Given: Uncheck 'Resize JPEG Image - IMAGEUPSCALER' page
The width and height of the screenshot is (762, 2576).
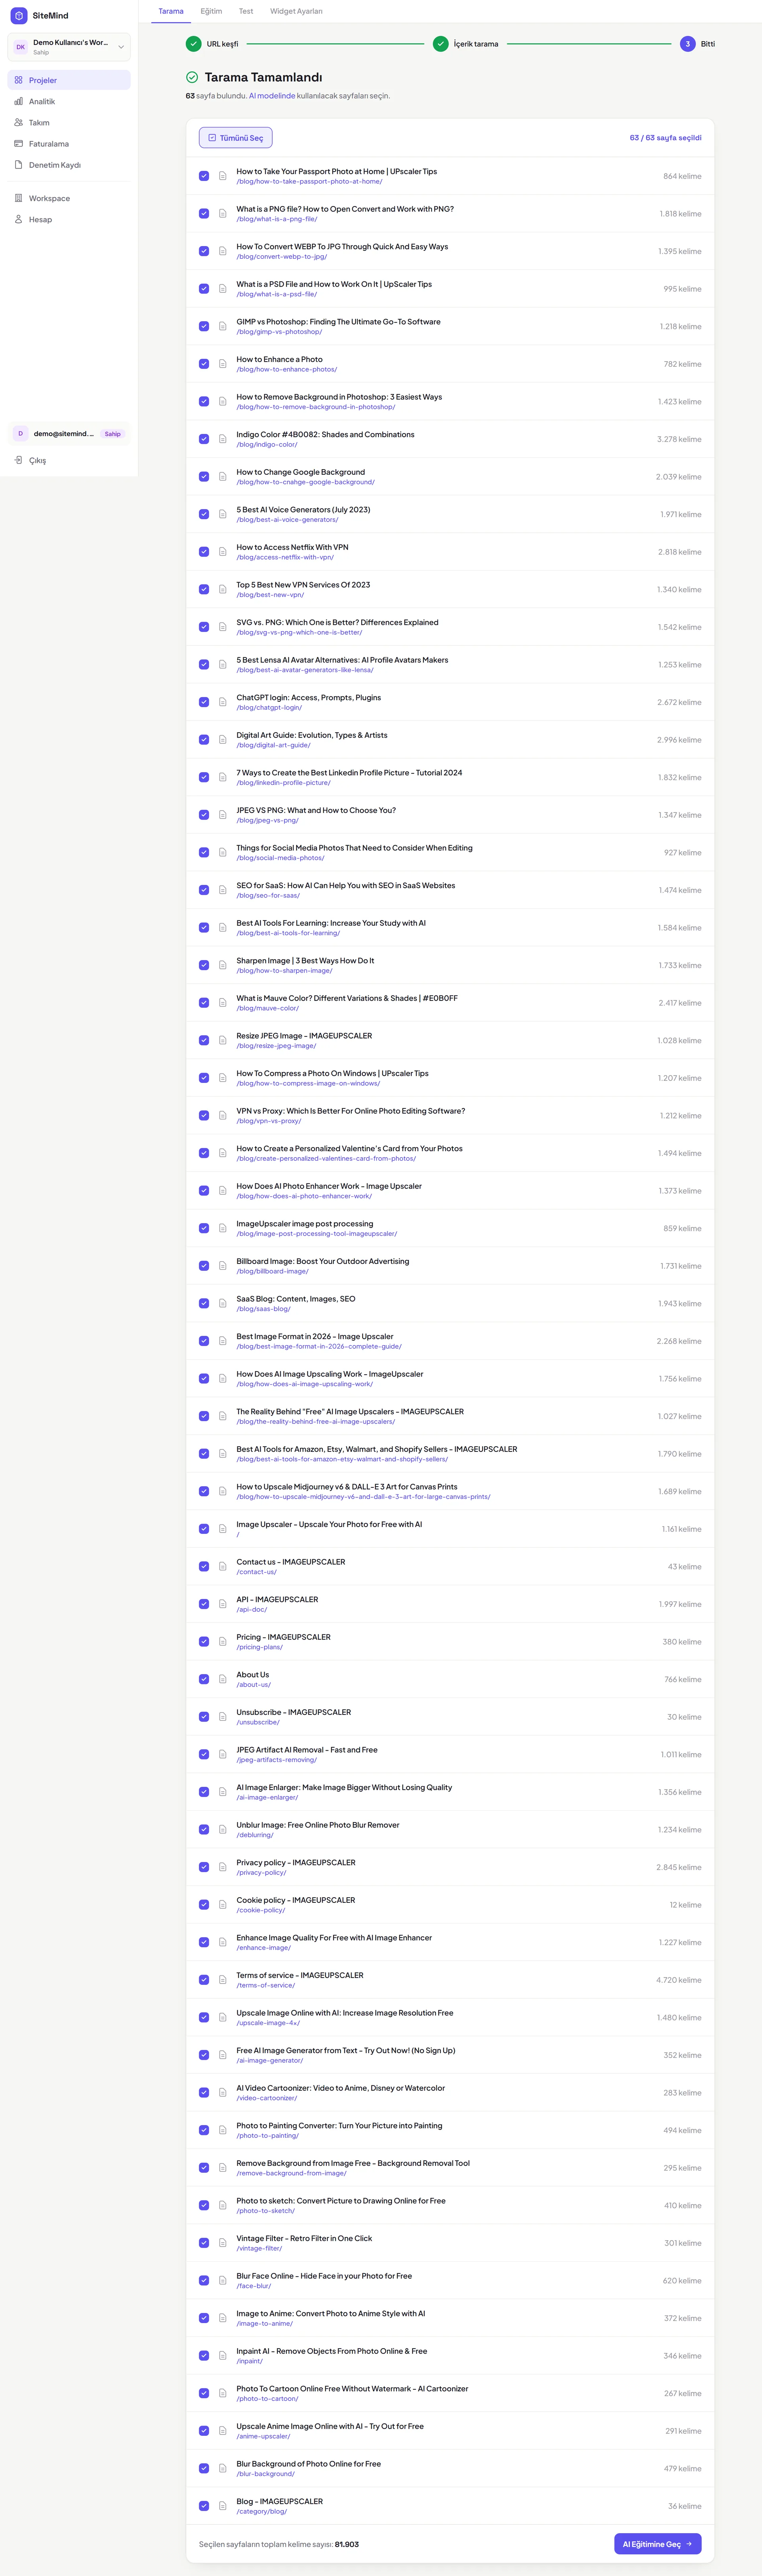Looking at the screenshot, I should pos(204,1040).
